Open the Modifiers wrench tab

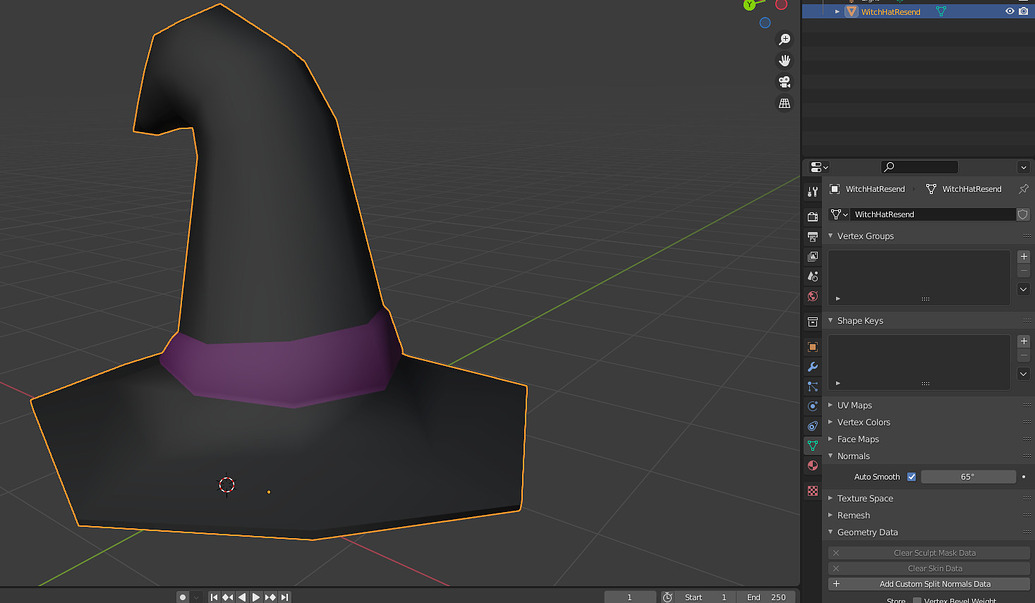point(813,367)
